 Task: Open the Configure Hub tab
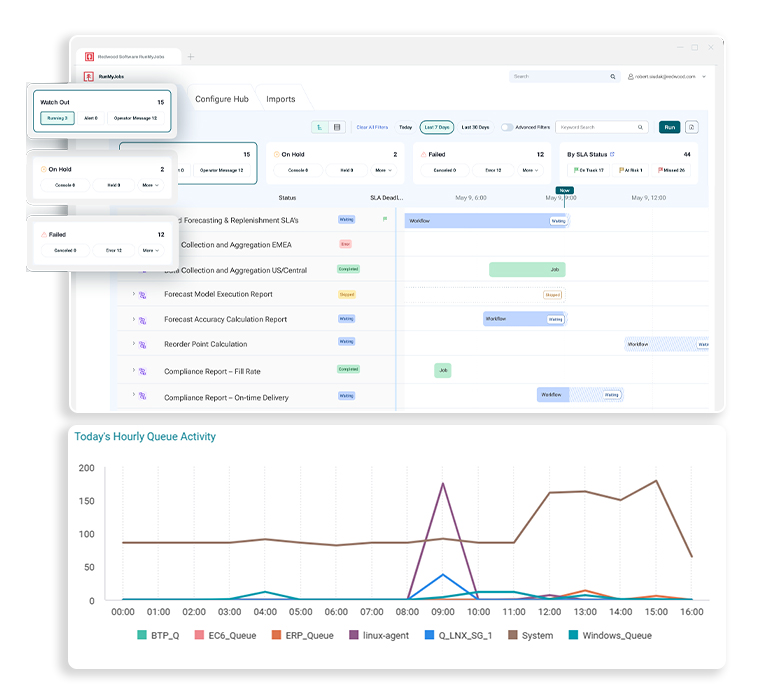tap(221, 99)
